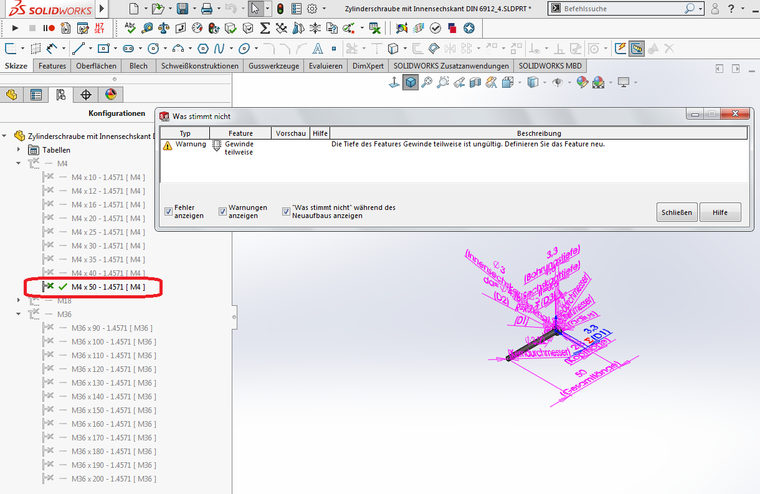
Task: Click the Hilfe button in the dialog
Action: click(720, 212)
